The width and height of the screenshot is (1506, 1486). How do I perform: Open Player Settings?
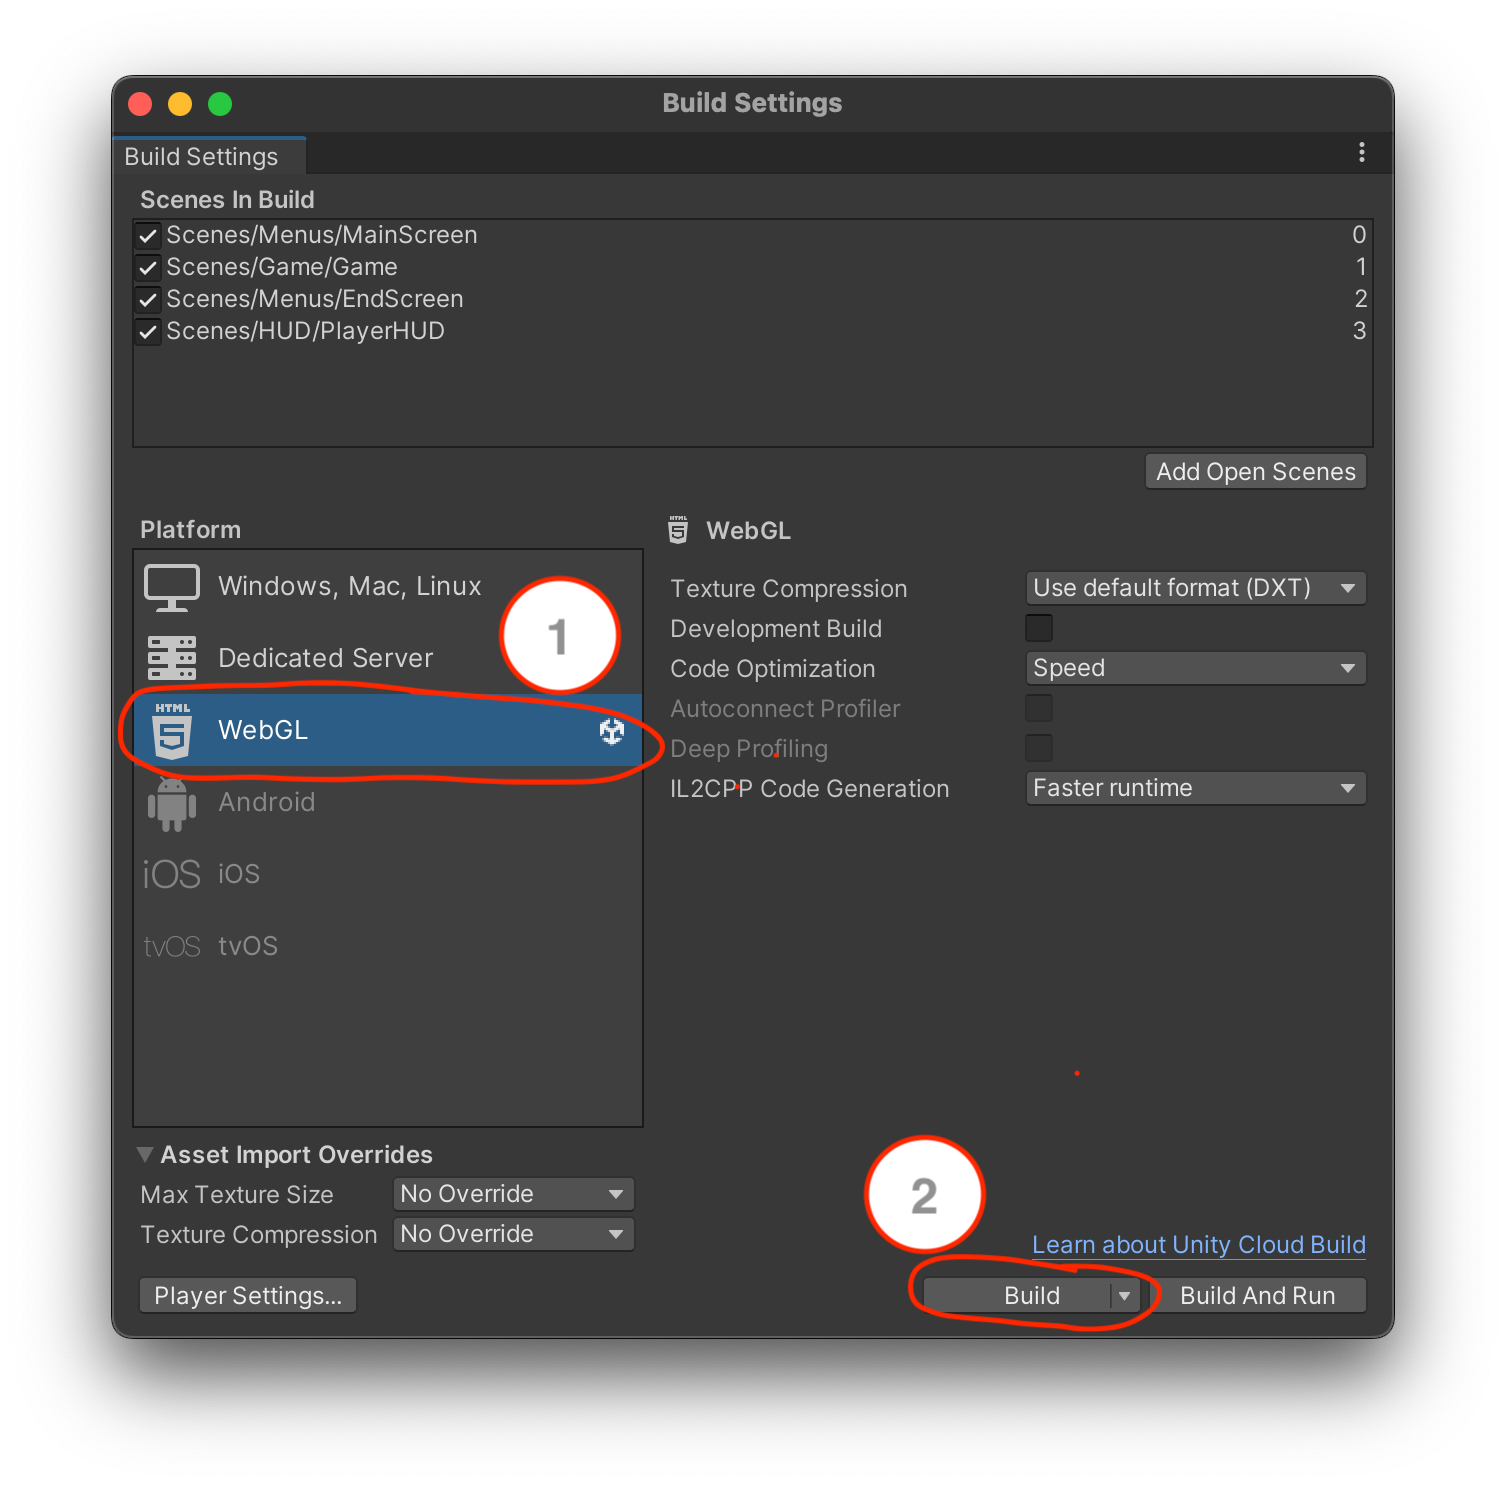(x=248, y=1296)
